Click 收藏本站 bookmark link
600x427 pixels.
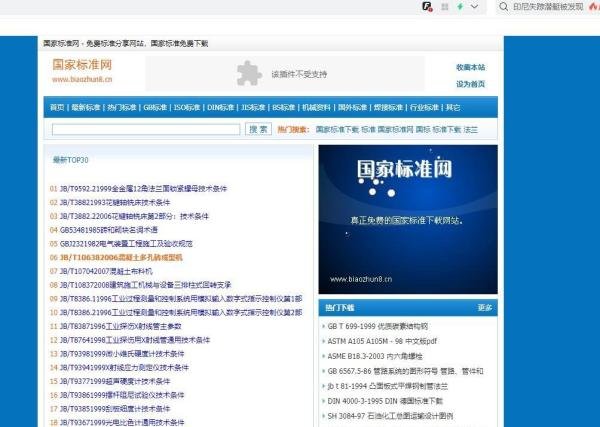470,67
